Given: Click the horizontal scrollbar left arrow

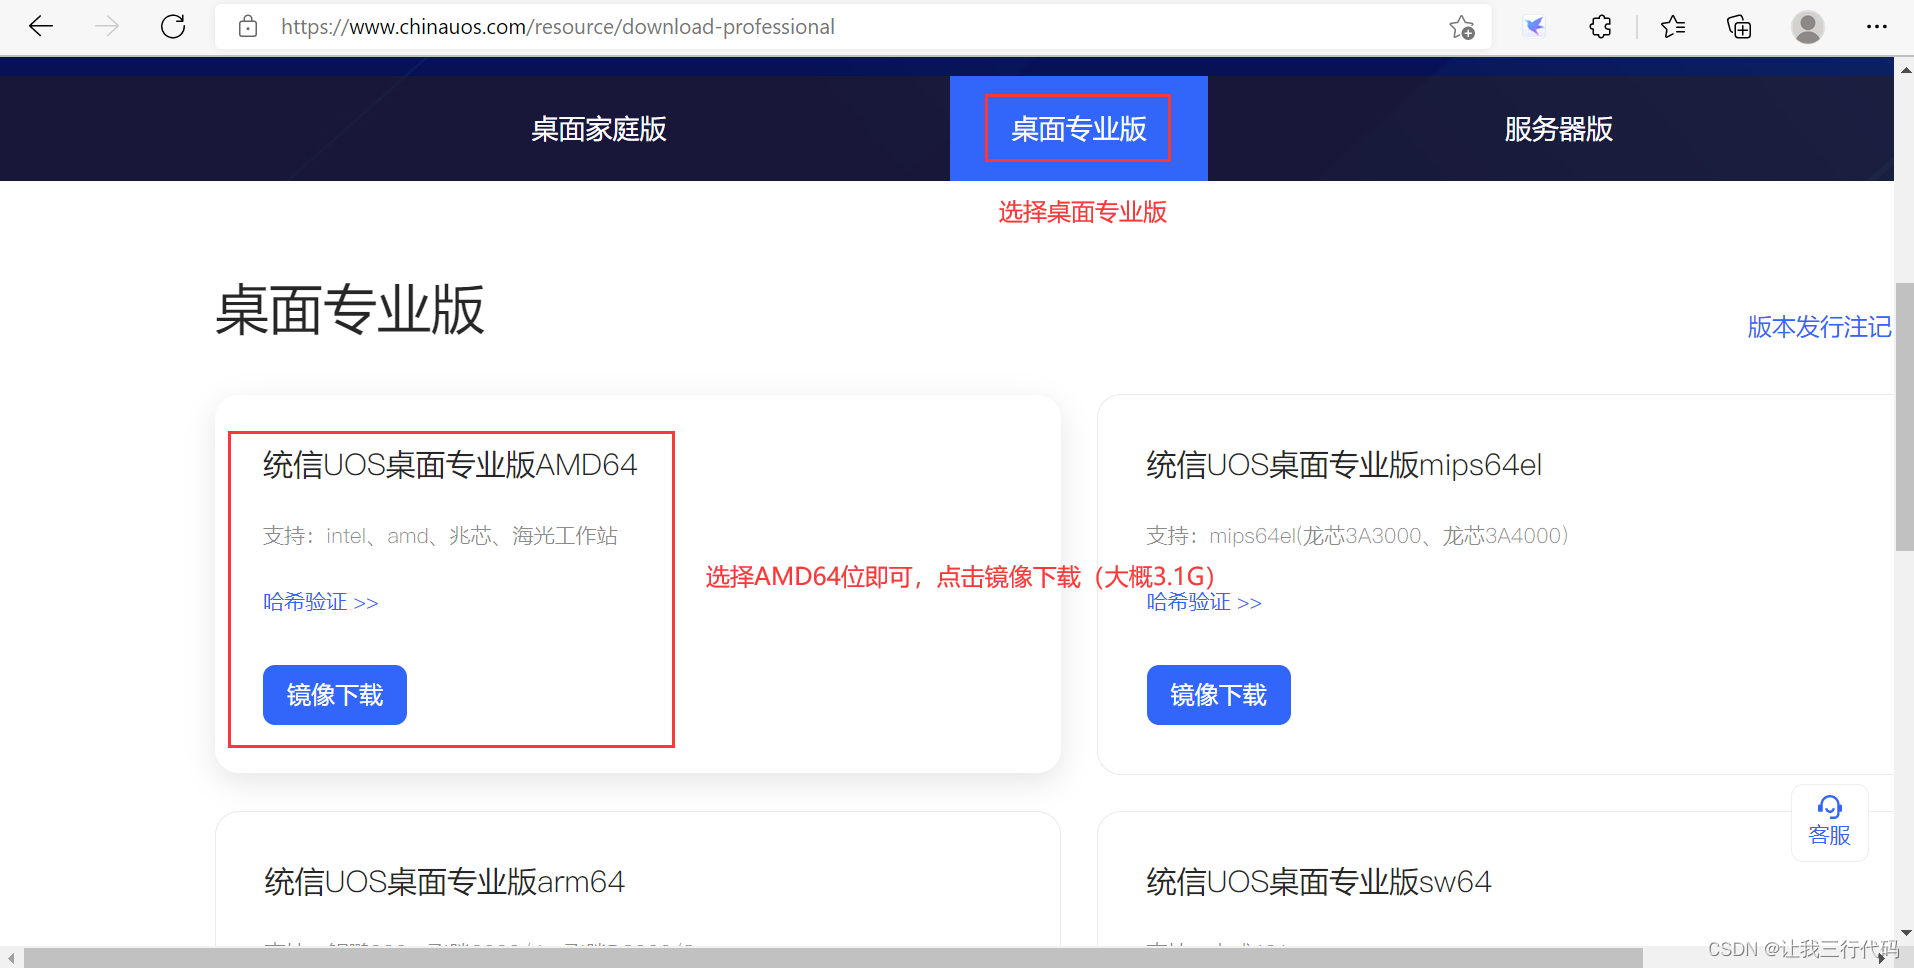Looking at the screenshot, I should (x=10, y=958).
